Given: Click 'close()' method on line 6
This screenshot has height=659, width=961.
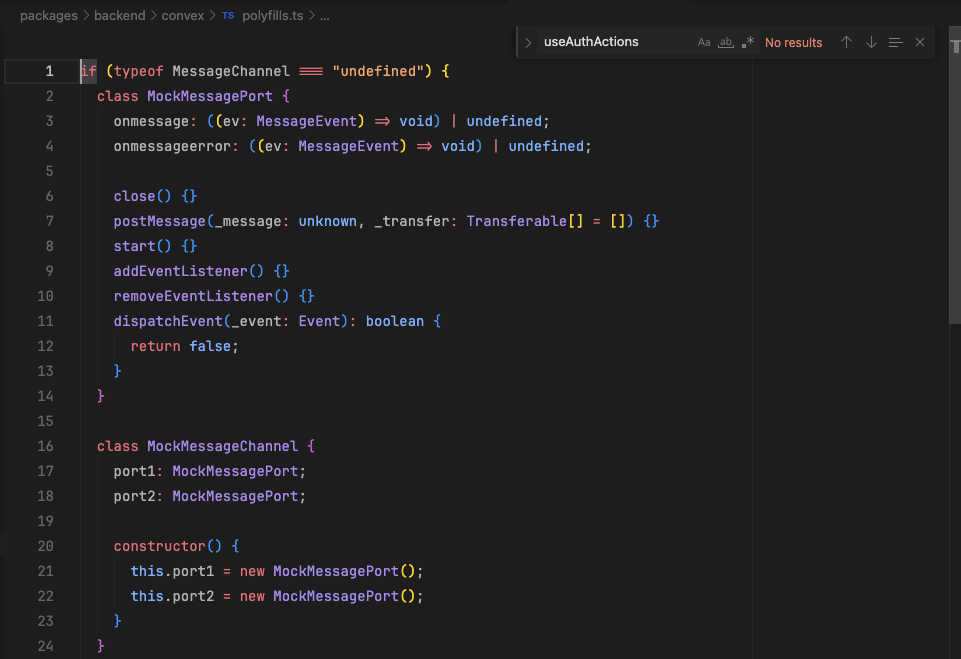Looking at the screenshot, I should pyautogui.click(x=142, y=196).
